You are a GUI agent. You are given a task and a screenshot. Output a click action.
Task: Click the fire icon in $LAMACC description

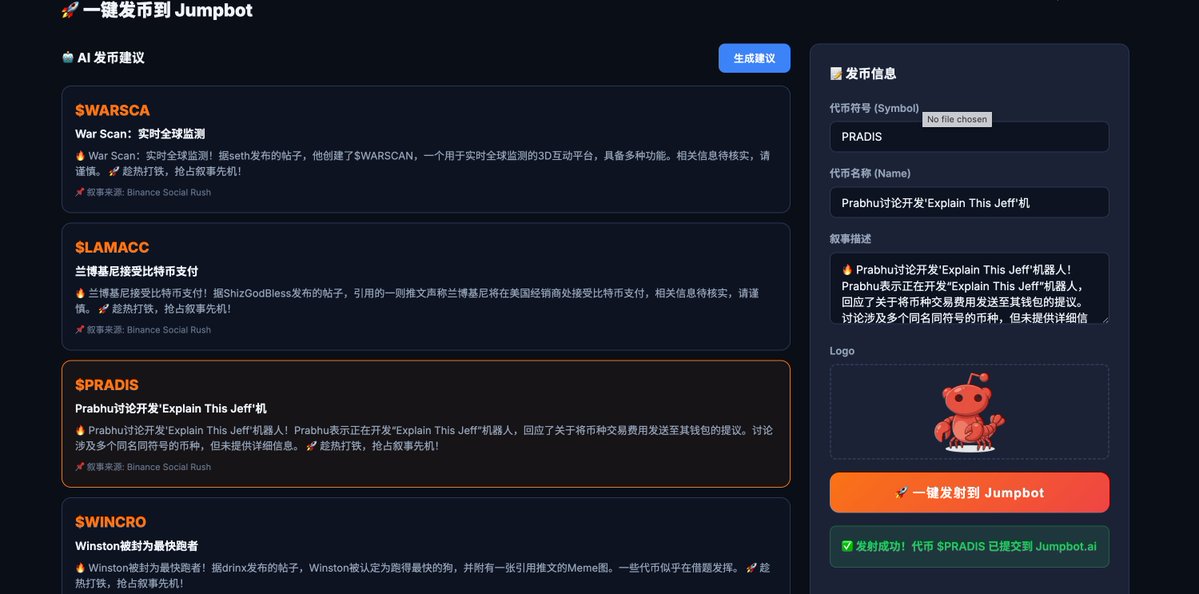80,293
